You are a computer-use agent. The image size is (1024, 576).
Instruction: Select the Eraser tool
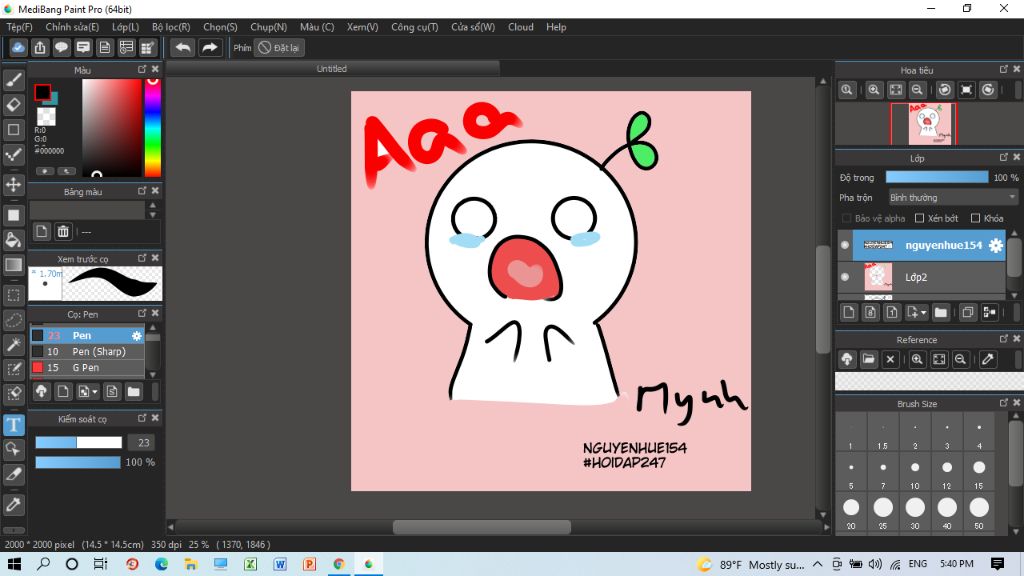pyautogui.click(x=14, y=104)
